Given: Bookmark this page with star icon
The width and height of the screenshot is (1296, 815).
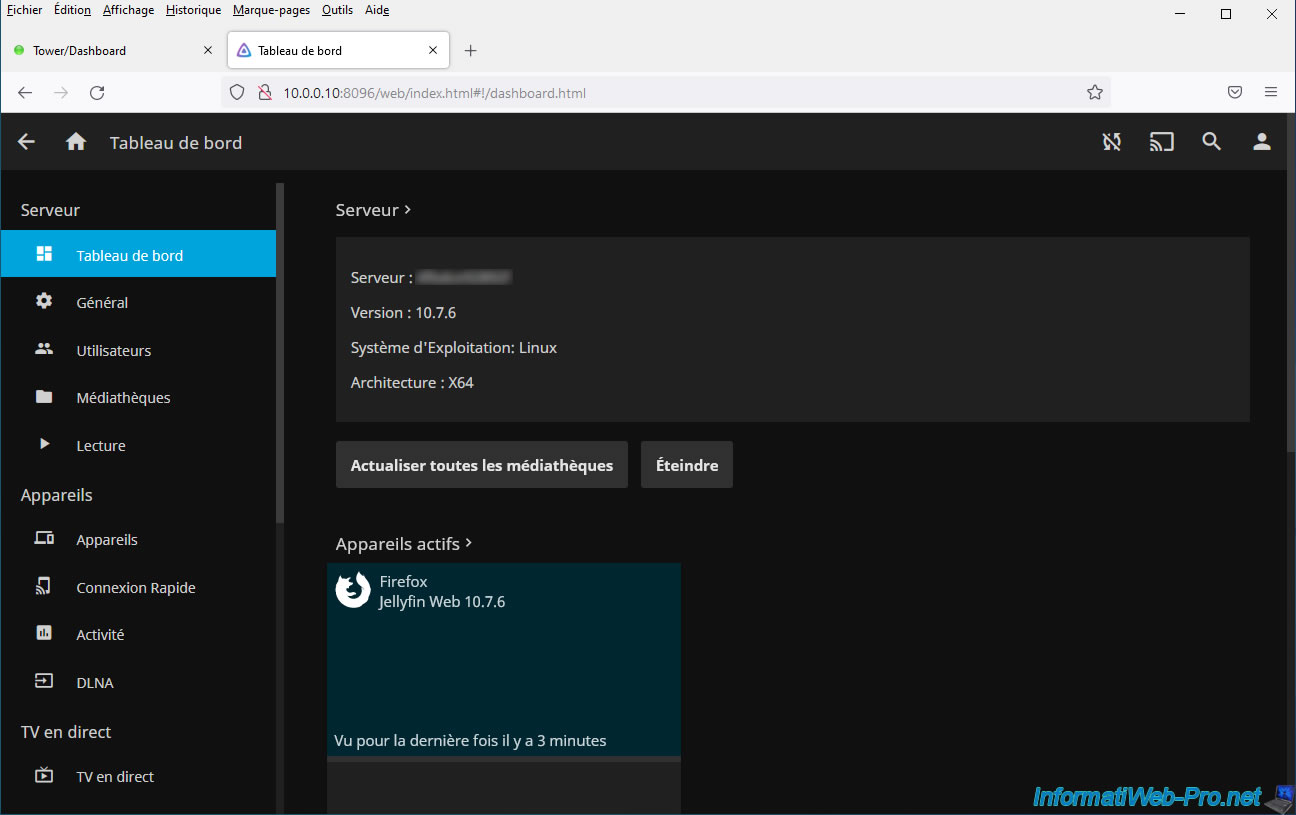Looking at the screenshot, I should 1094,93.
